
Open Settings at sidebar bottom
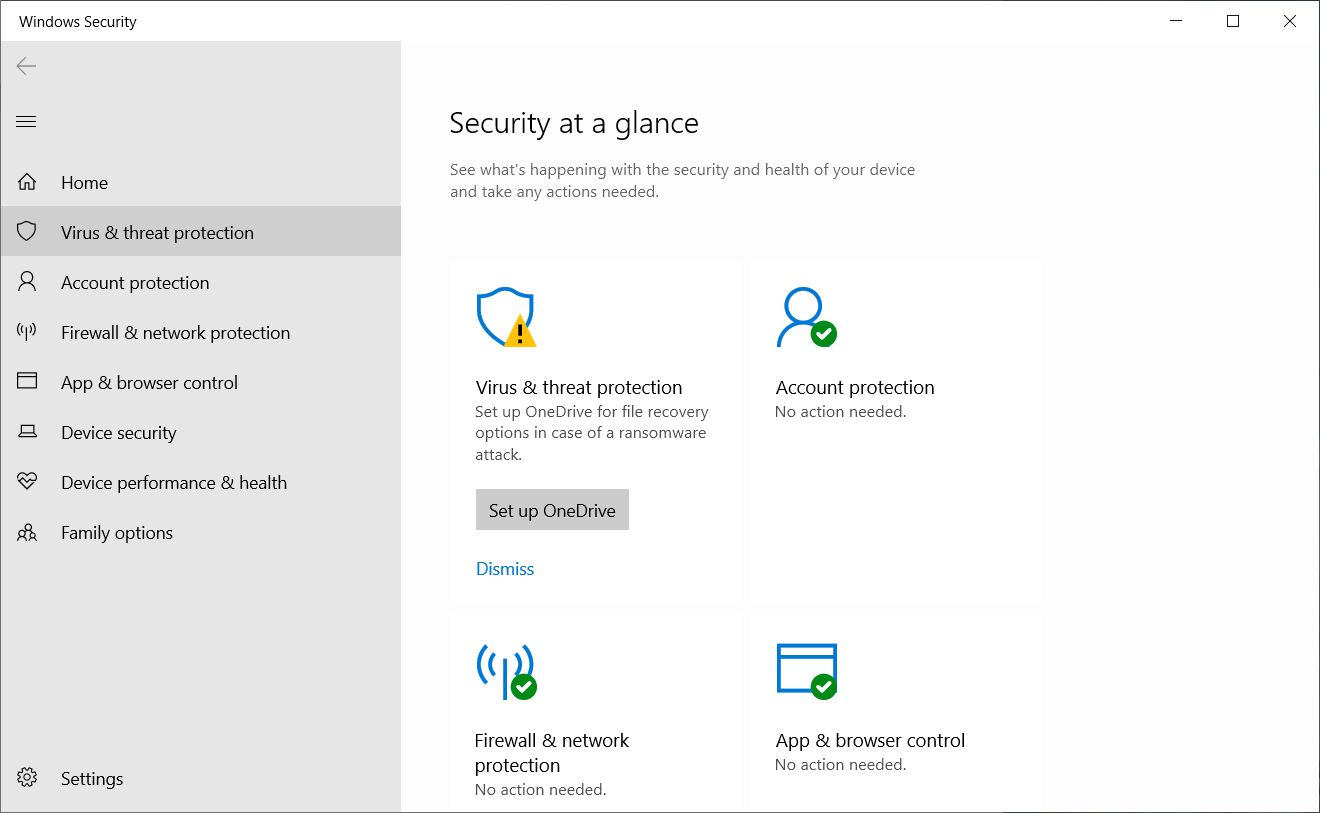pos(200,778)
